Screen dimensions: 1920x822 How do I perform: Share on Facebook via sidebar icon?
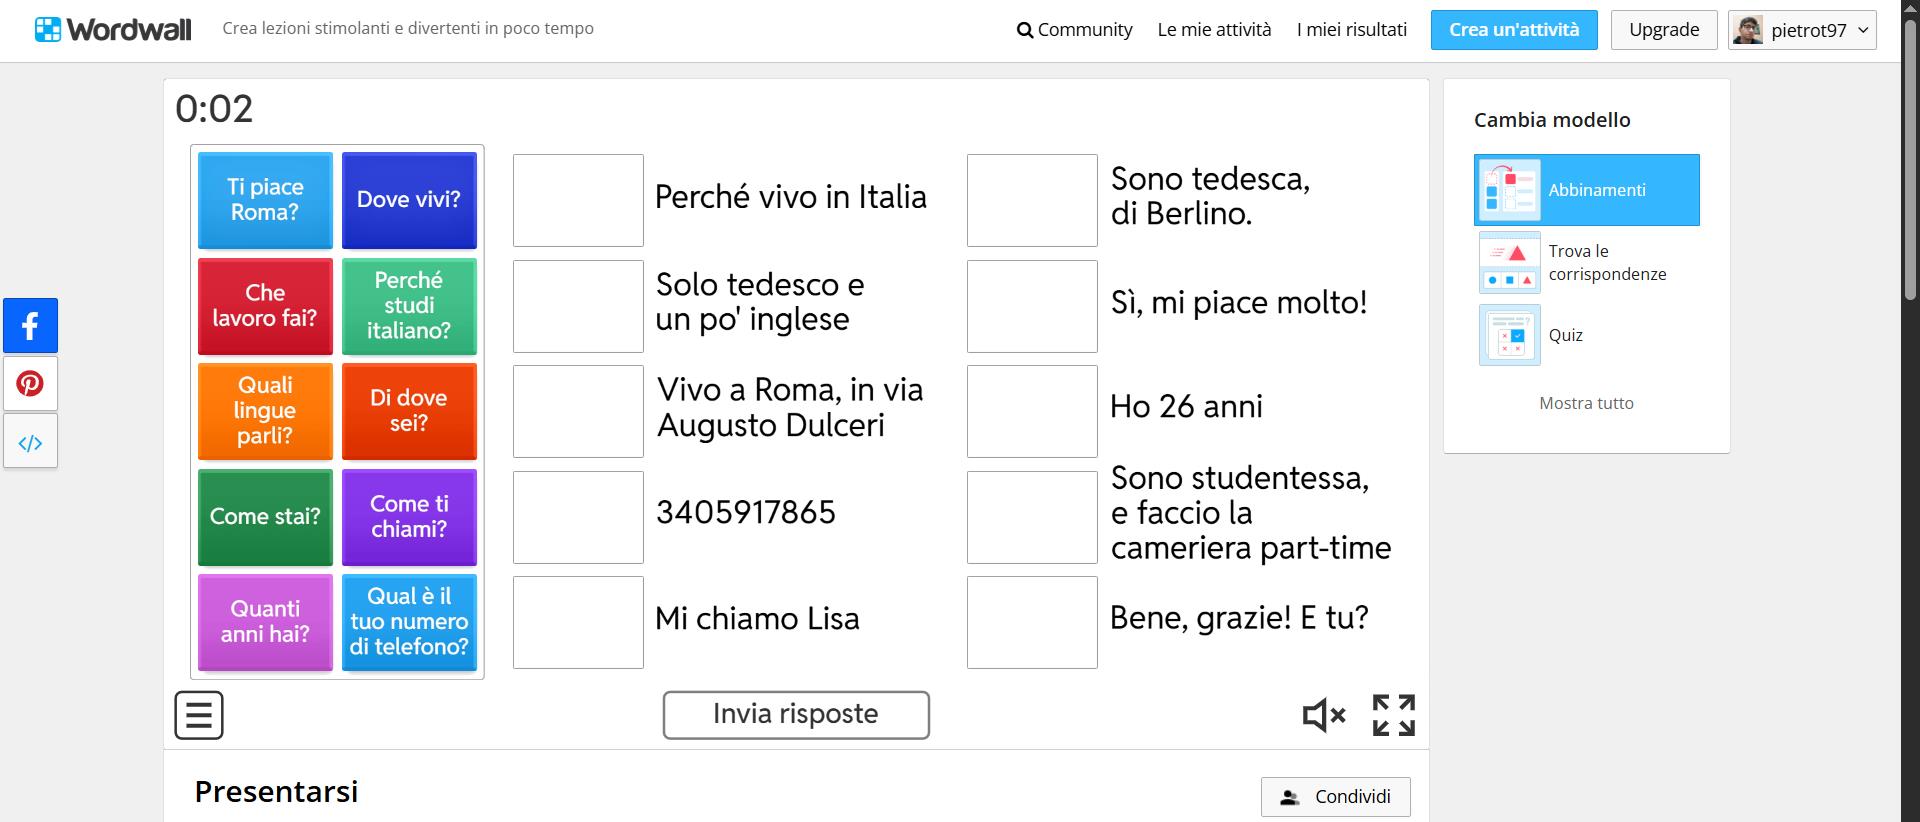pos(30,325)
